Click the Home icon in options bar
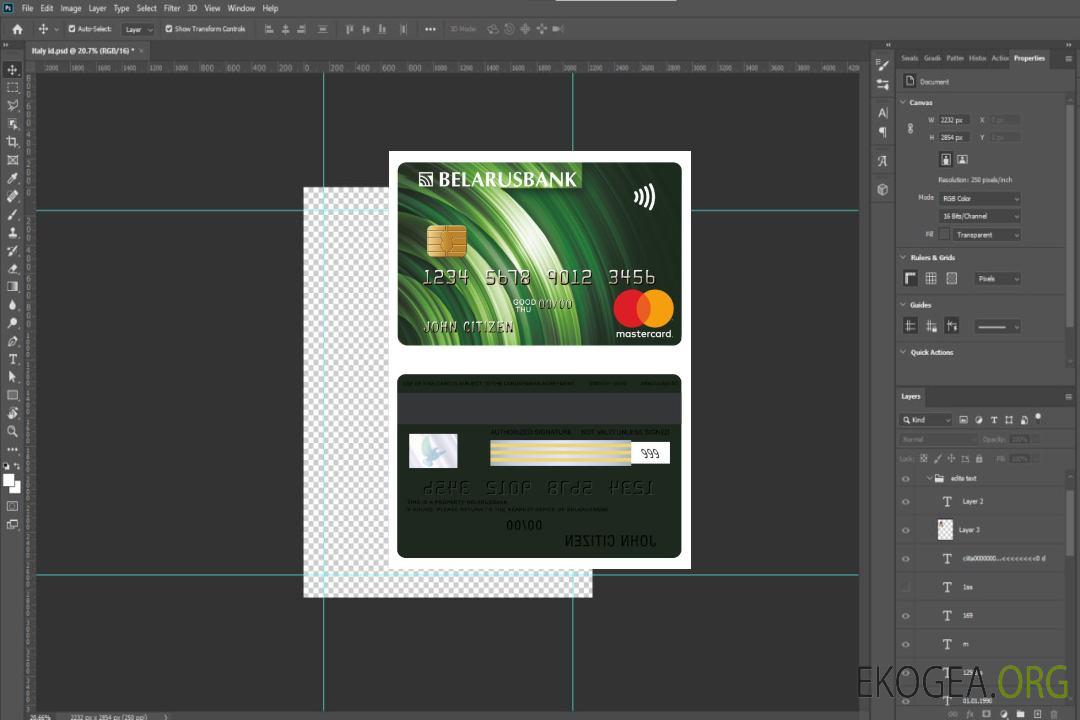 coord(17,29)
